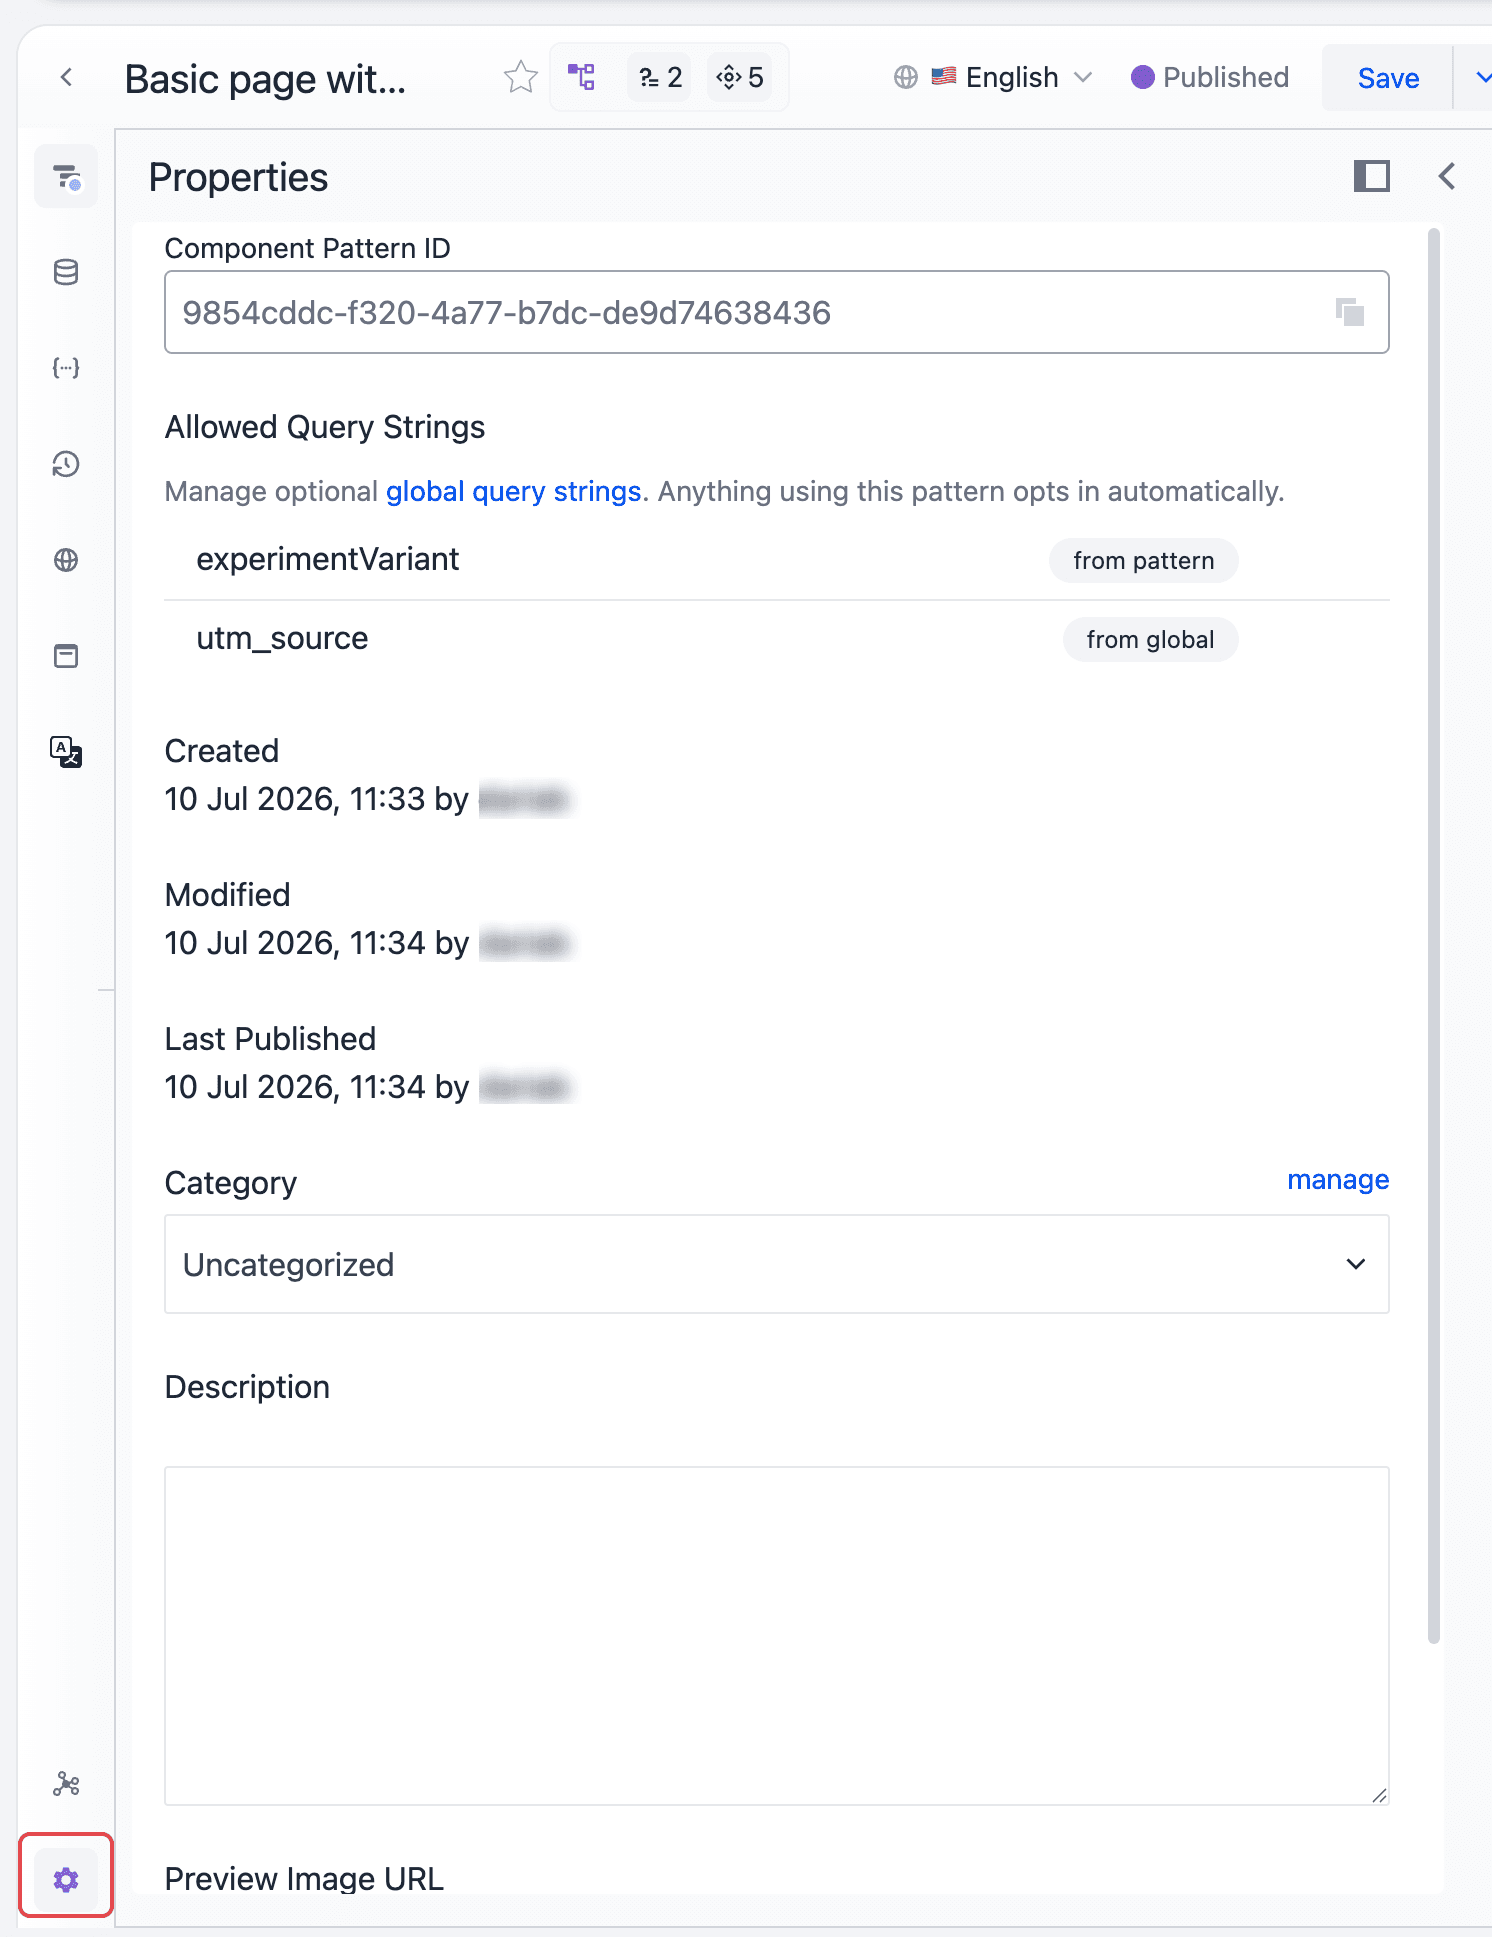Viewport: 1492px width, 1937px height.
Task: Click the 'from pattern' badge
Action: click(1143, 561)
